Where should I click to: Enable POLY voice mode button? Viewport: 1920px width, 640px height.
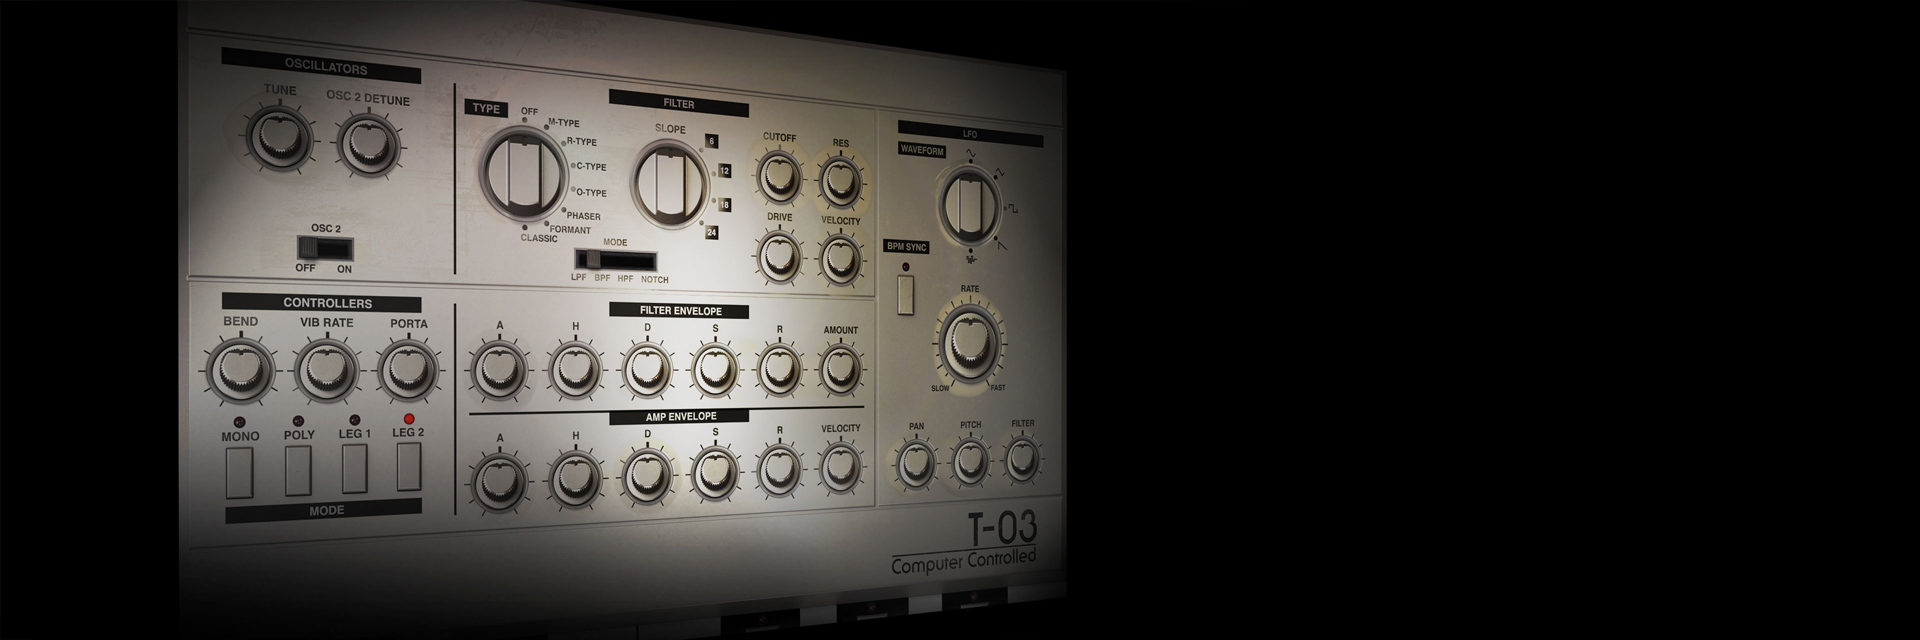299,471
